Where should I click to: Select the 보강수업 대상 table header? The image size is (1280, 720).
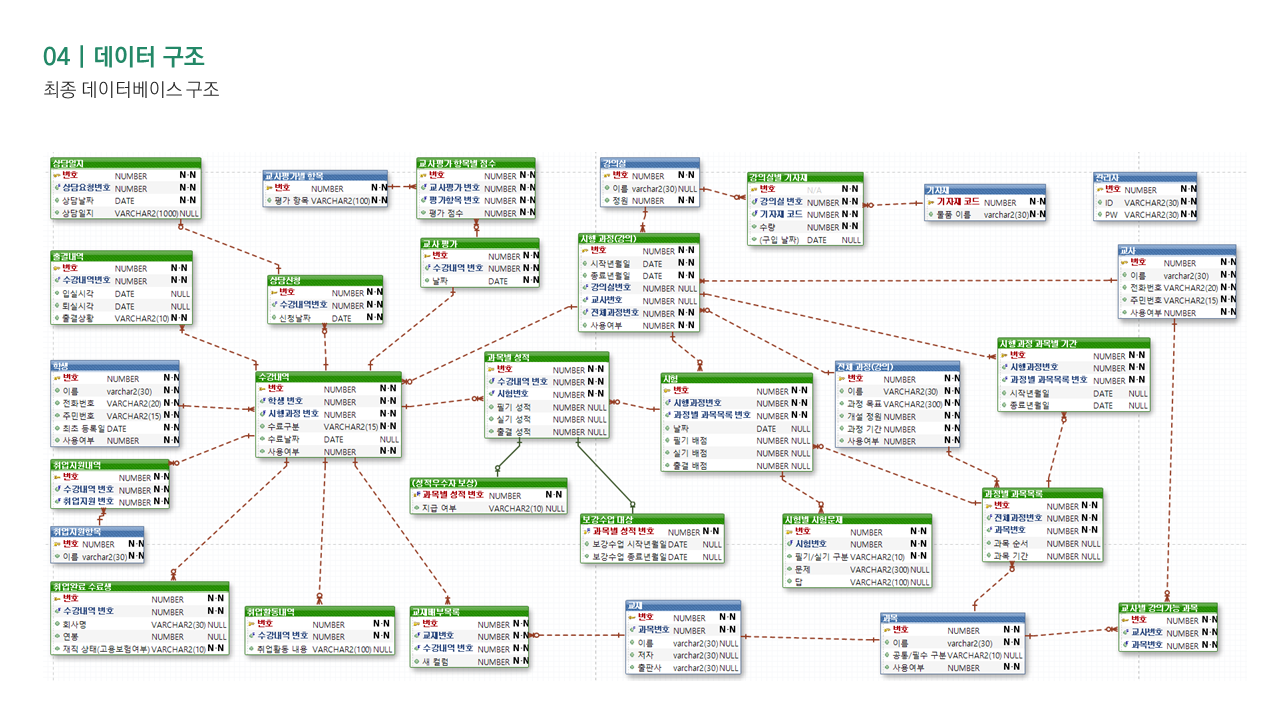652,519
